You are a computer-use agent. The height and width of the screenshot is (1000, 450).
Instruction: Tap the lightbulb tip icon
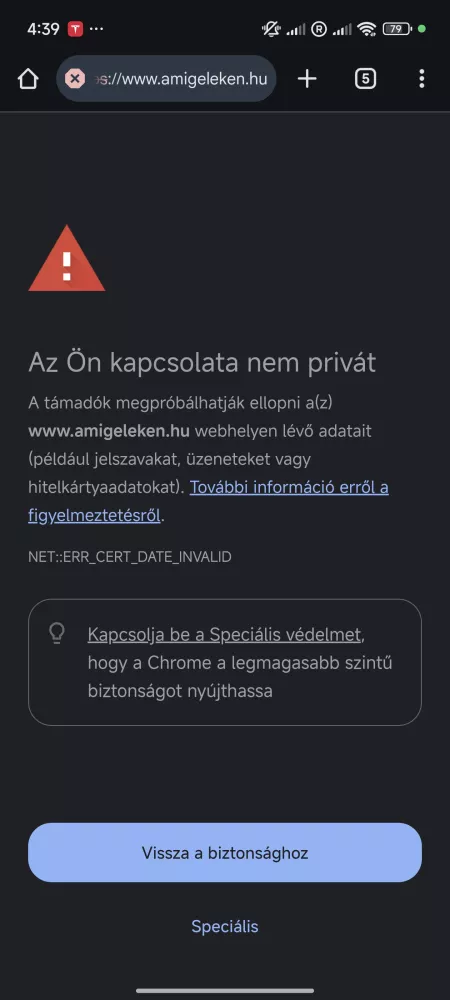[x=57, y=633]
